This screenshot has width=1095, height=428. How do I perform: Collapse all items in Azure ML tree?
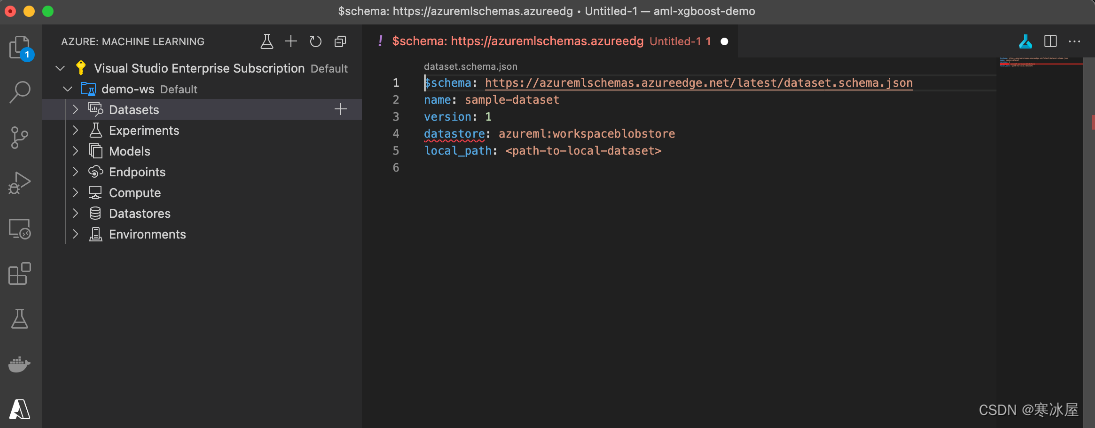coord(340,41)
